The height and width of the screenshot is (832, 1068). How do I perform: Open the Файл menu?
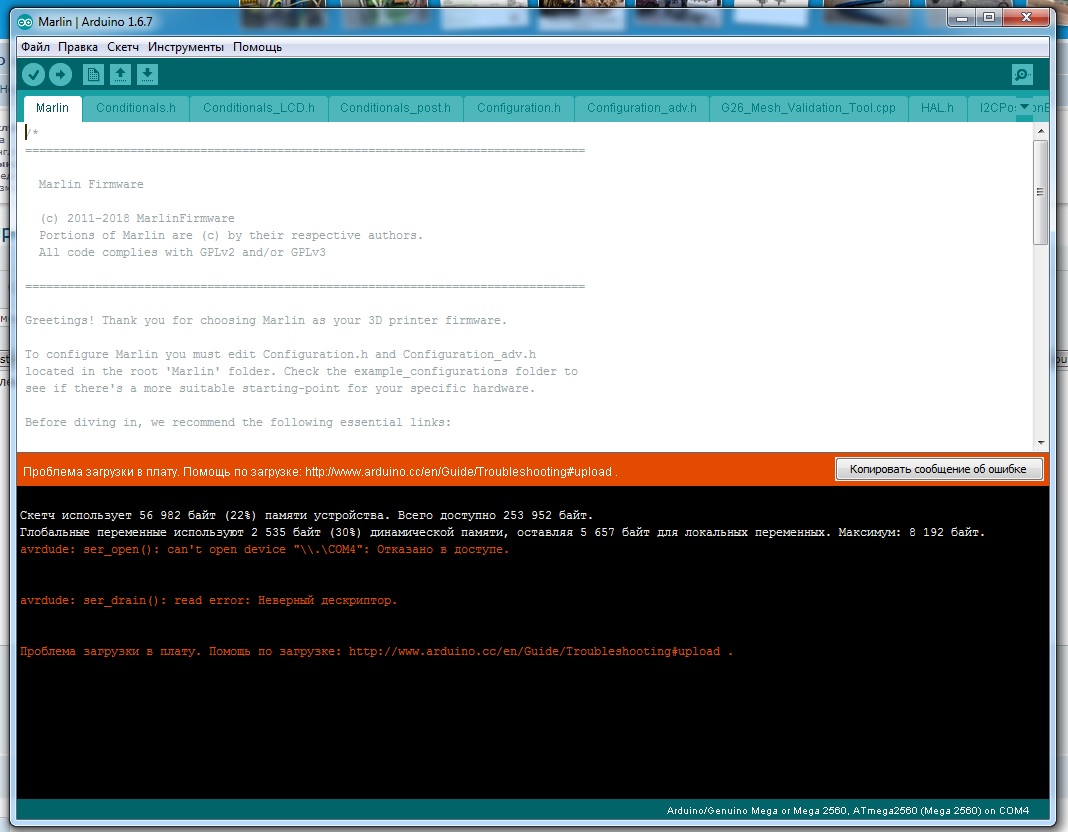point(35,47)
